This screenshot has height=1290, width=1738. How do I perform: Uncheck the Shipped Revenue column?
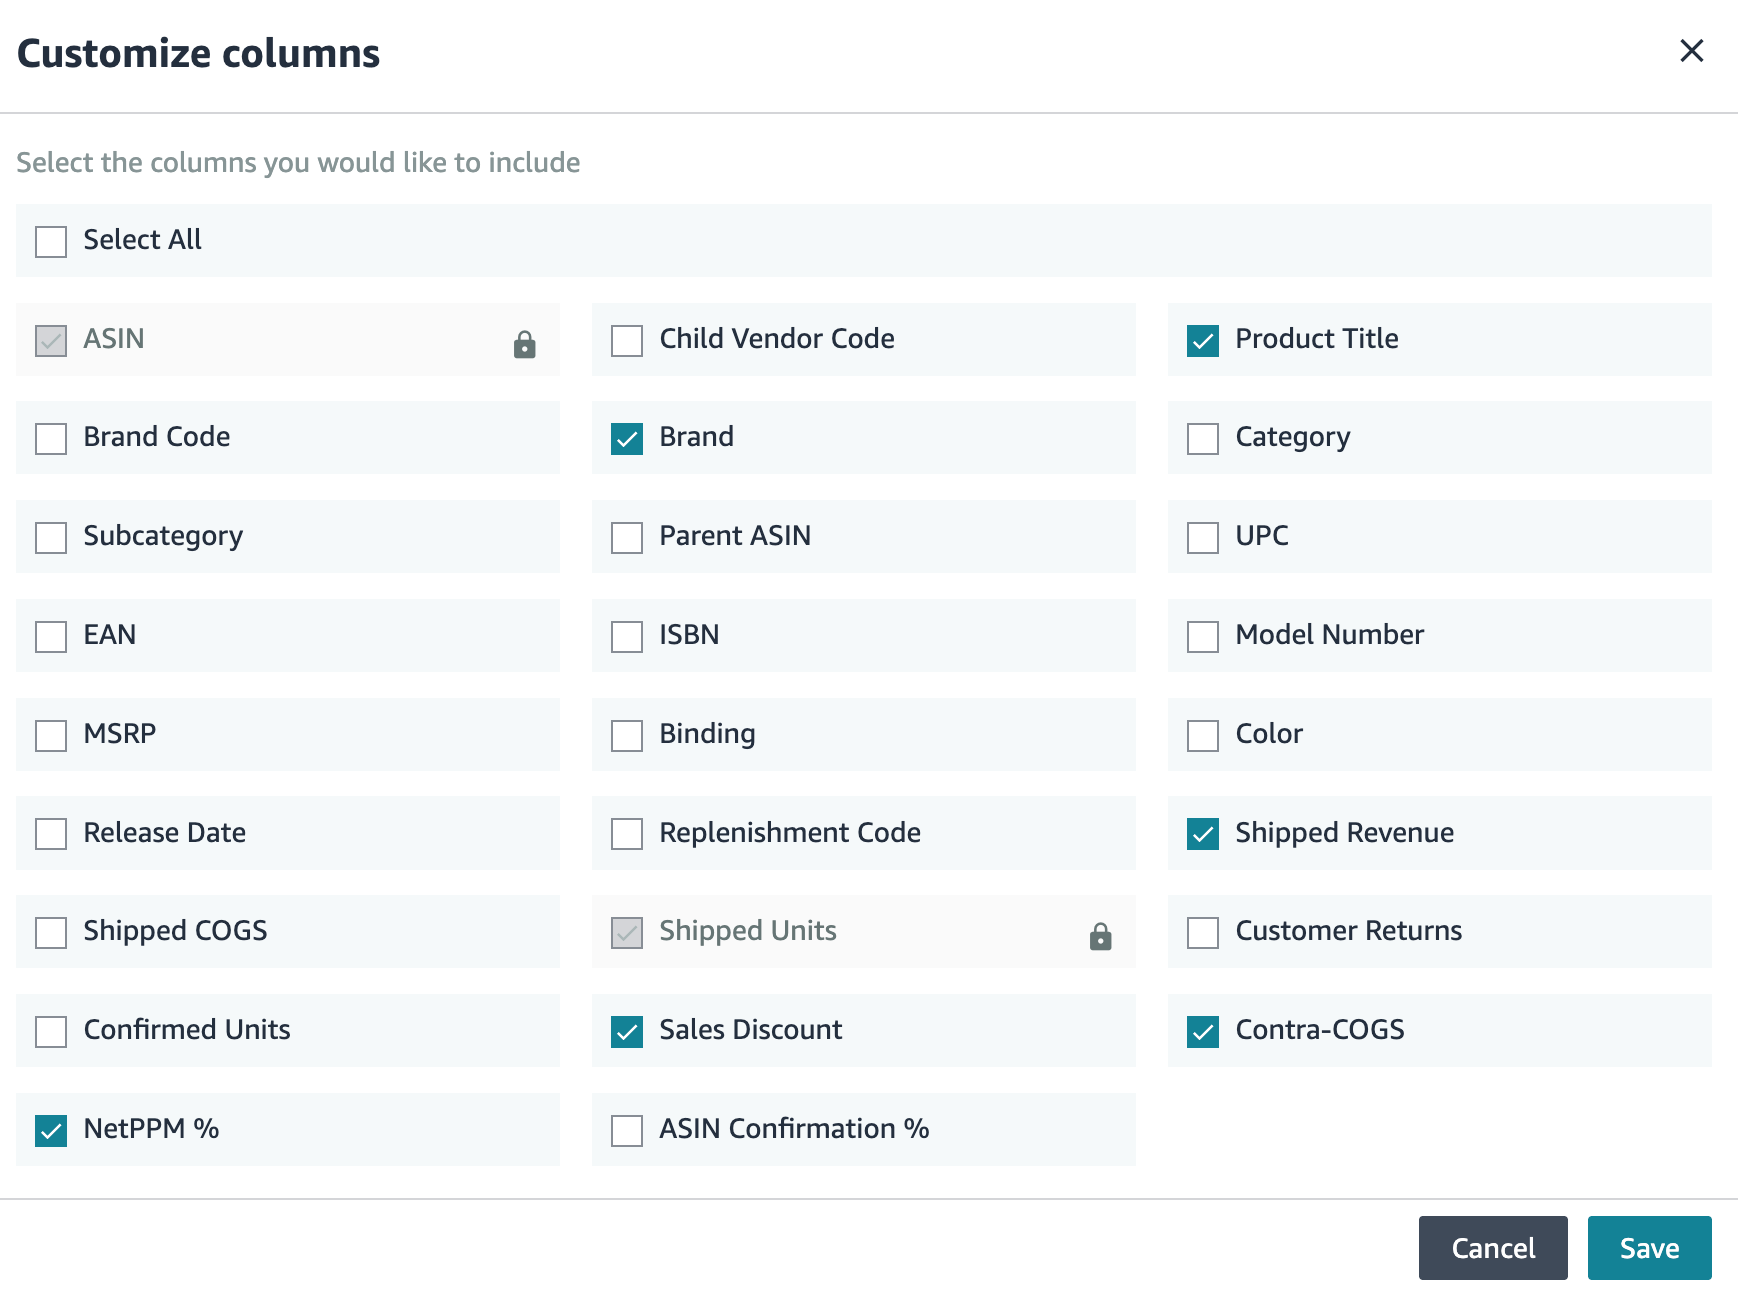tap(1201, 833)
